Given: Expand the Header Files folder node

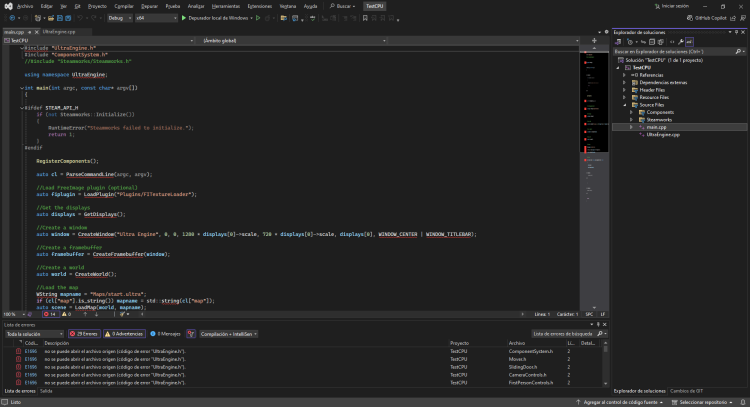Looking at the screenshot, I should click(625, 89).
